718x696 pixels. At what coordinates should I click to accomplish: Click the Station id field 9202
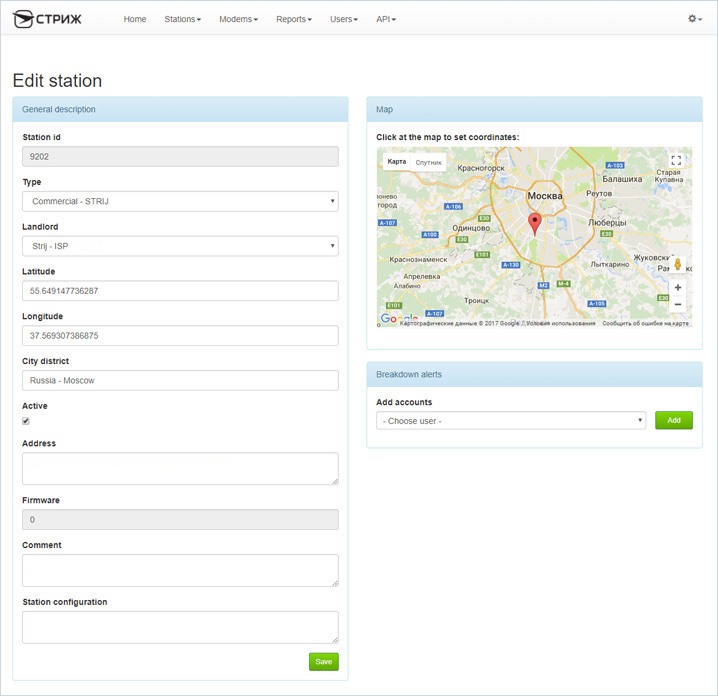coord(180,157)
